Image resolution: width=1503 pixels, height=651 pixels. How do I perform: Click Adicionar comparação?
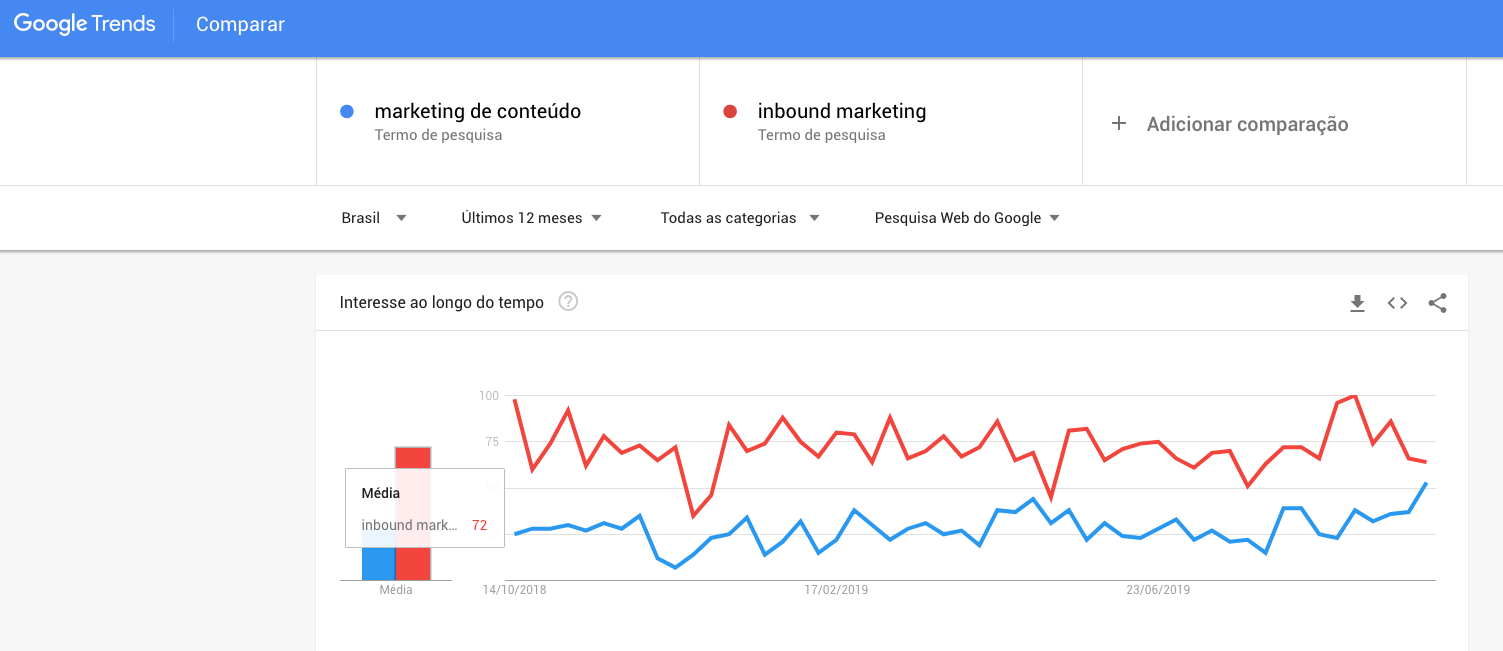pyautogui.click(x=1247, y=123)
